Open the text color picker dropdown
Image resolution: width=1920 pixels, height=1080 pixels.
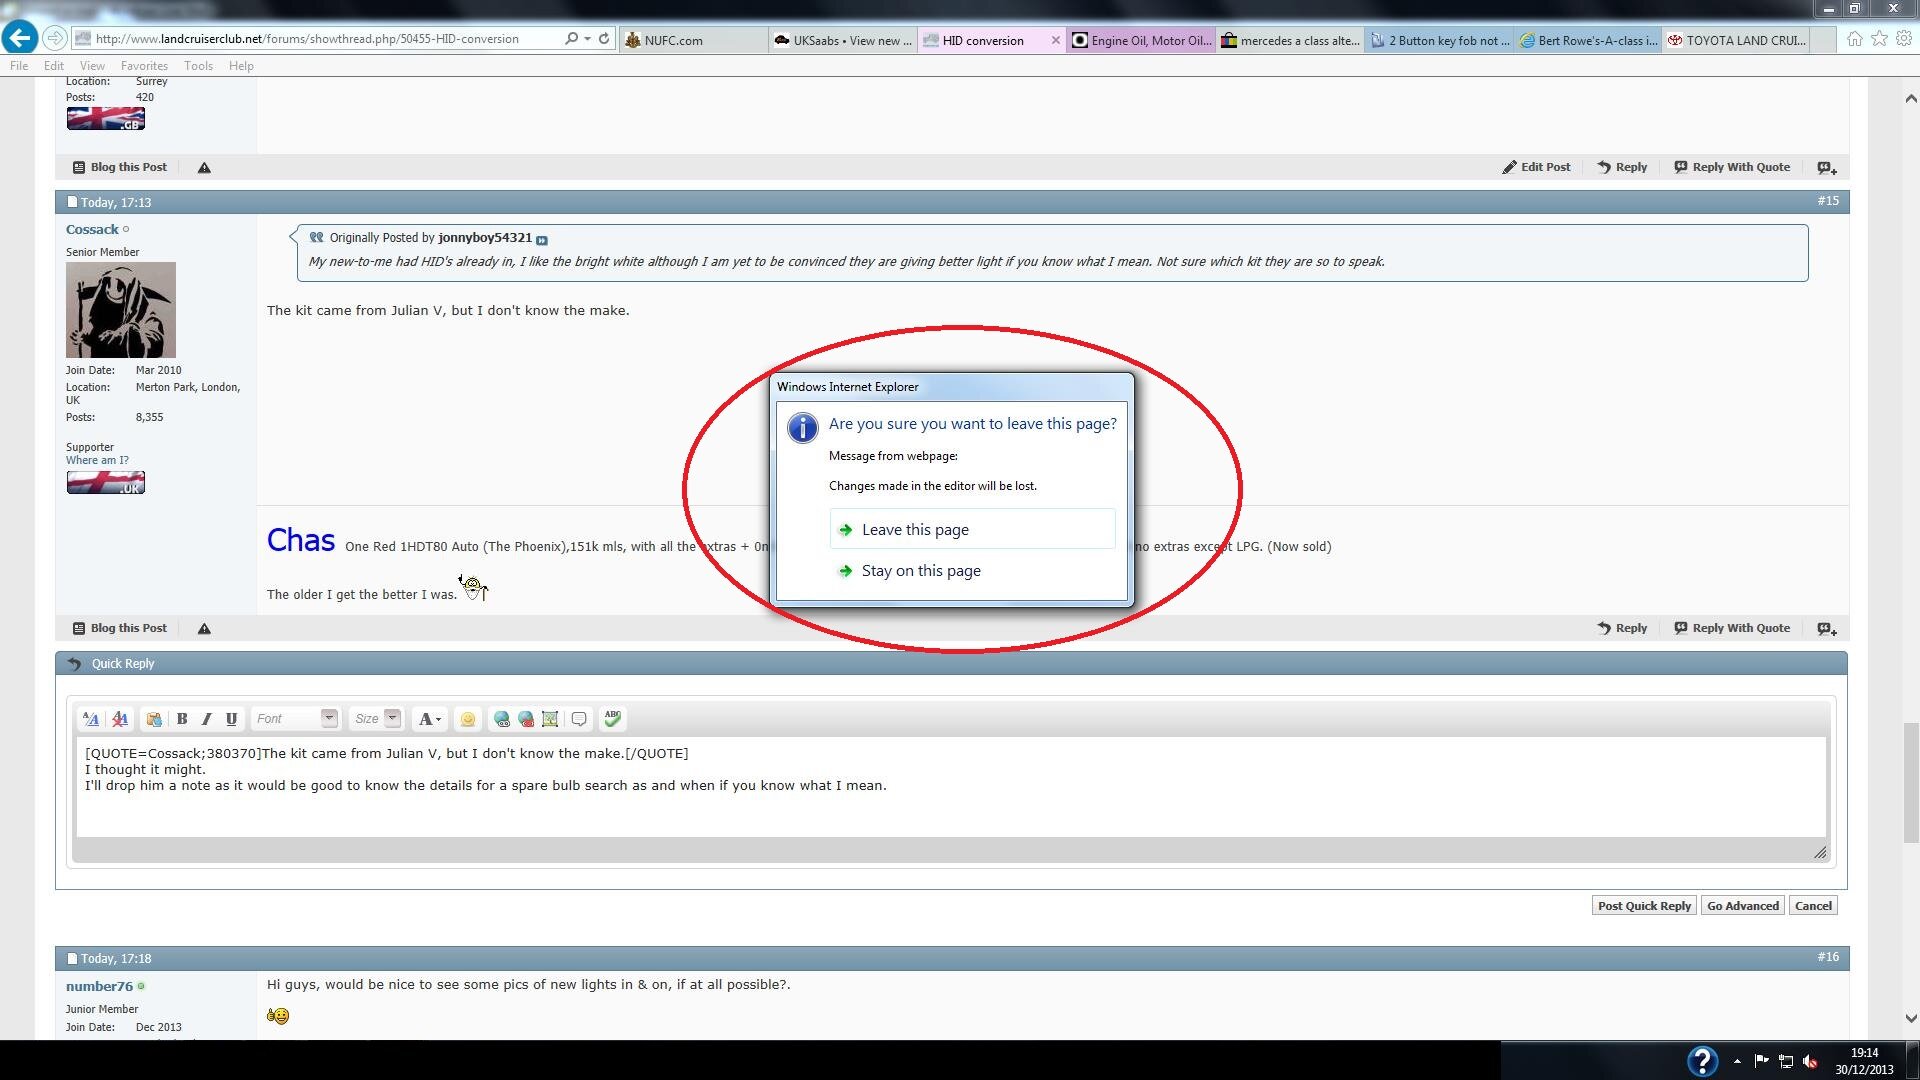[429, 718]
